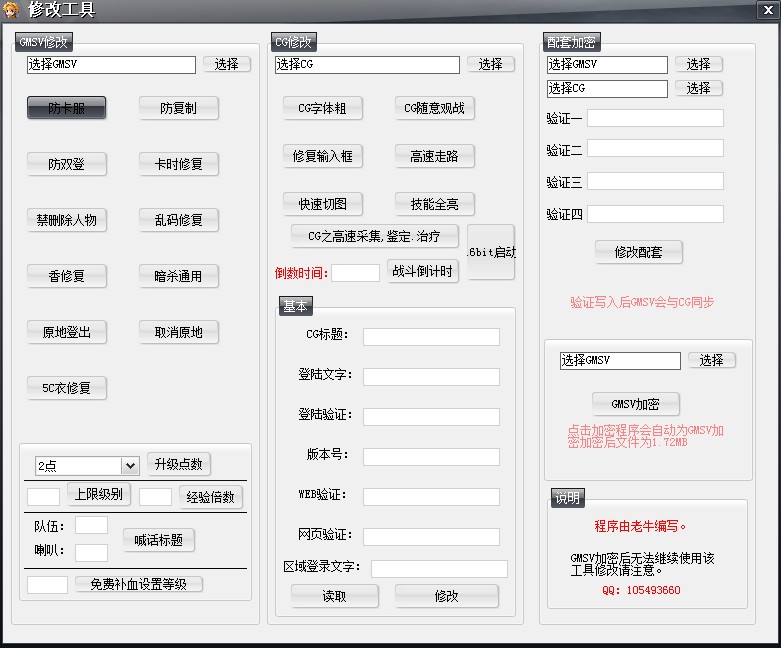781x648 pixels.
Task: Open the 2点 dropdown list
Action: 129,466
